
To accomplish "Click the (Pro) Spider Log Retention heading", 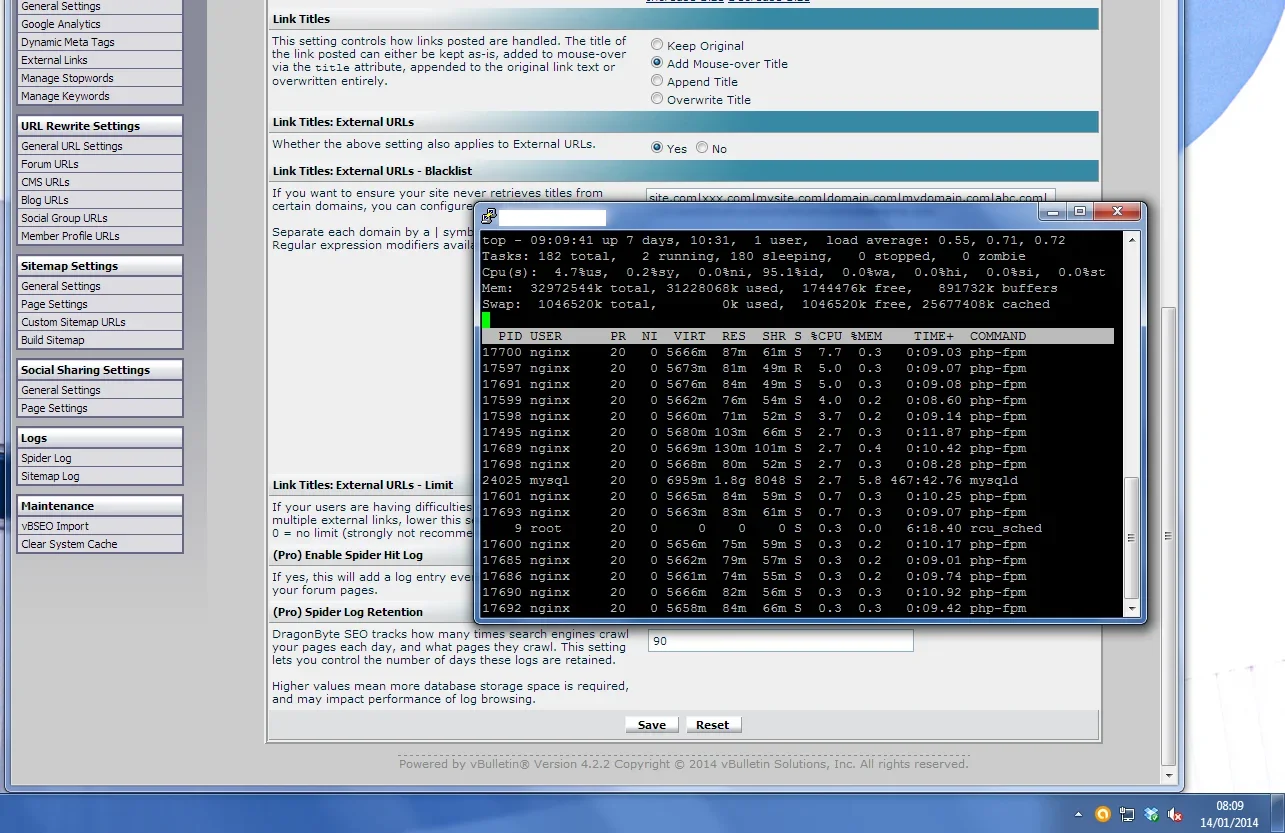I will point(348,612).
